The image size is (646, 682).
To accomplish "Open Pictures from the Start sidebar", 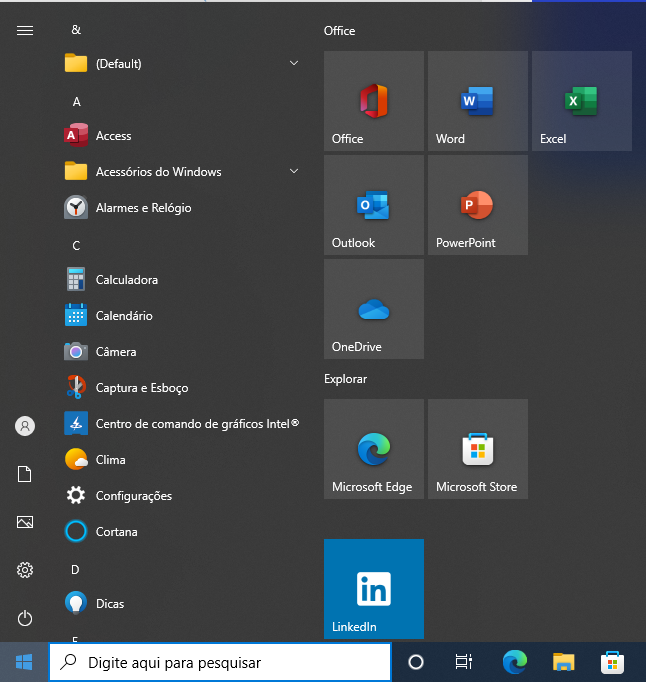I will click(25, 522).
